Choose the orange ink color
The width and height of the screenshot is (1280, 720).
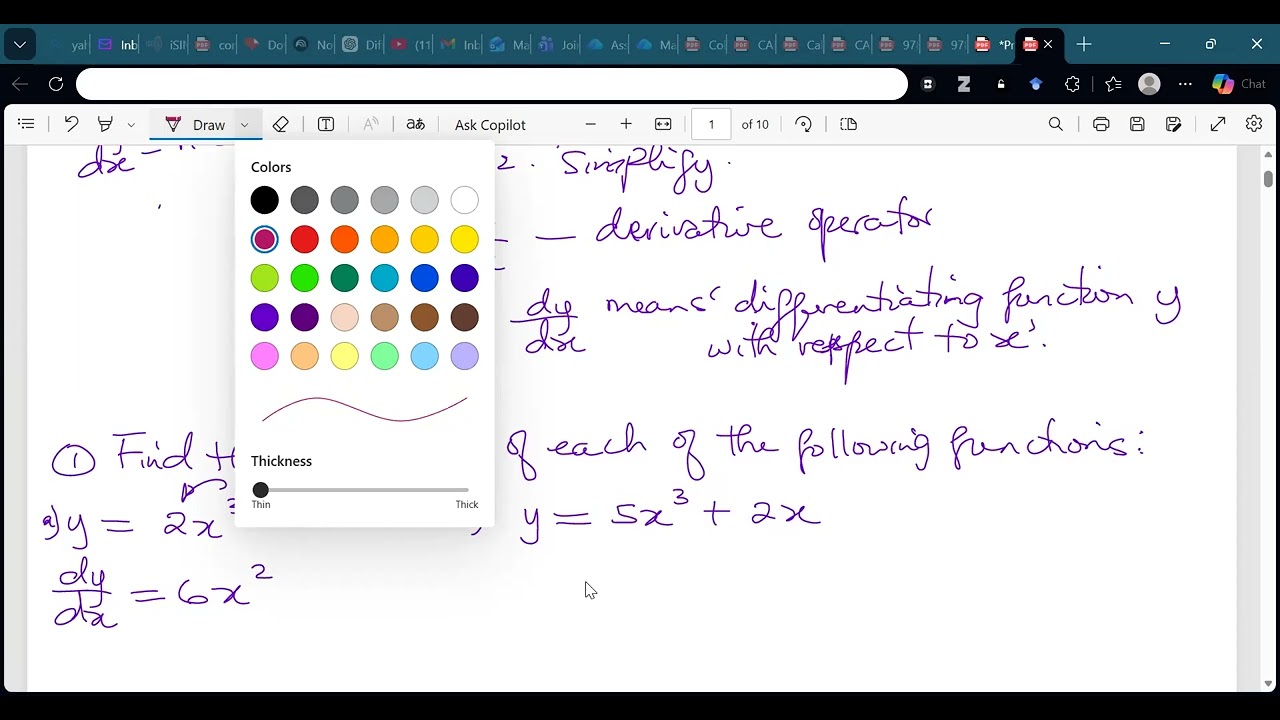point(345,239)
